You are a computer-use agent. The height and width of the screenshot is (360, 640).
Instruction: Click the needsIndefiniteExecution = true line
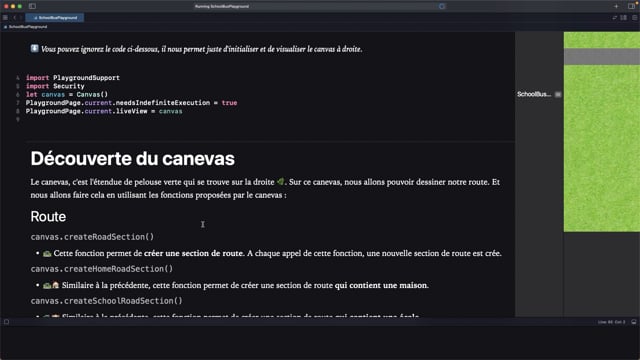pyautogui.click(x=131, y=103)
